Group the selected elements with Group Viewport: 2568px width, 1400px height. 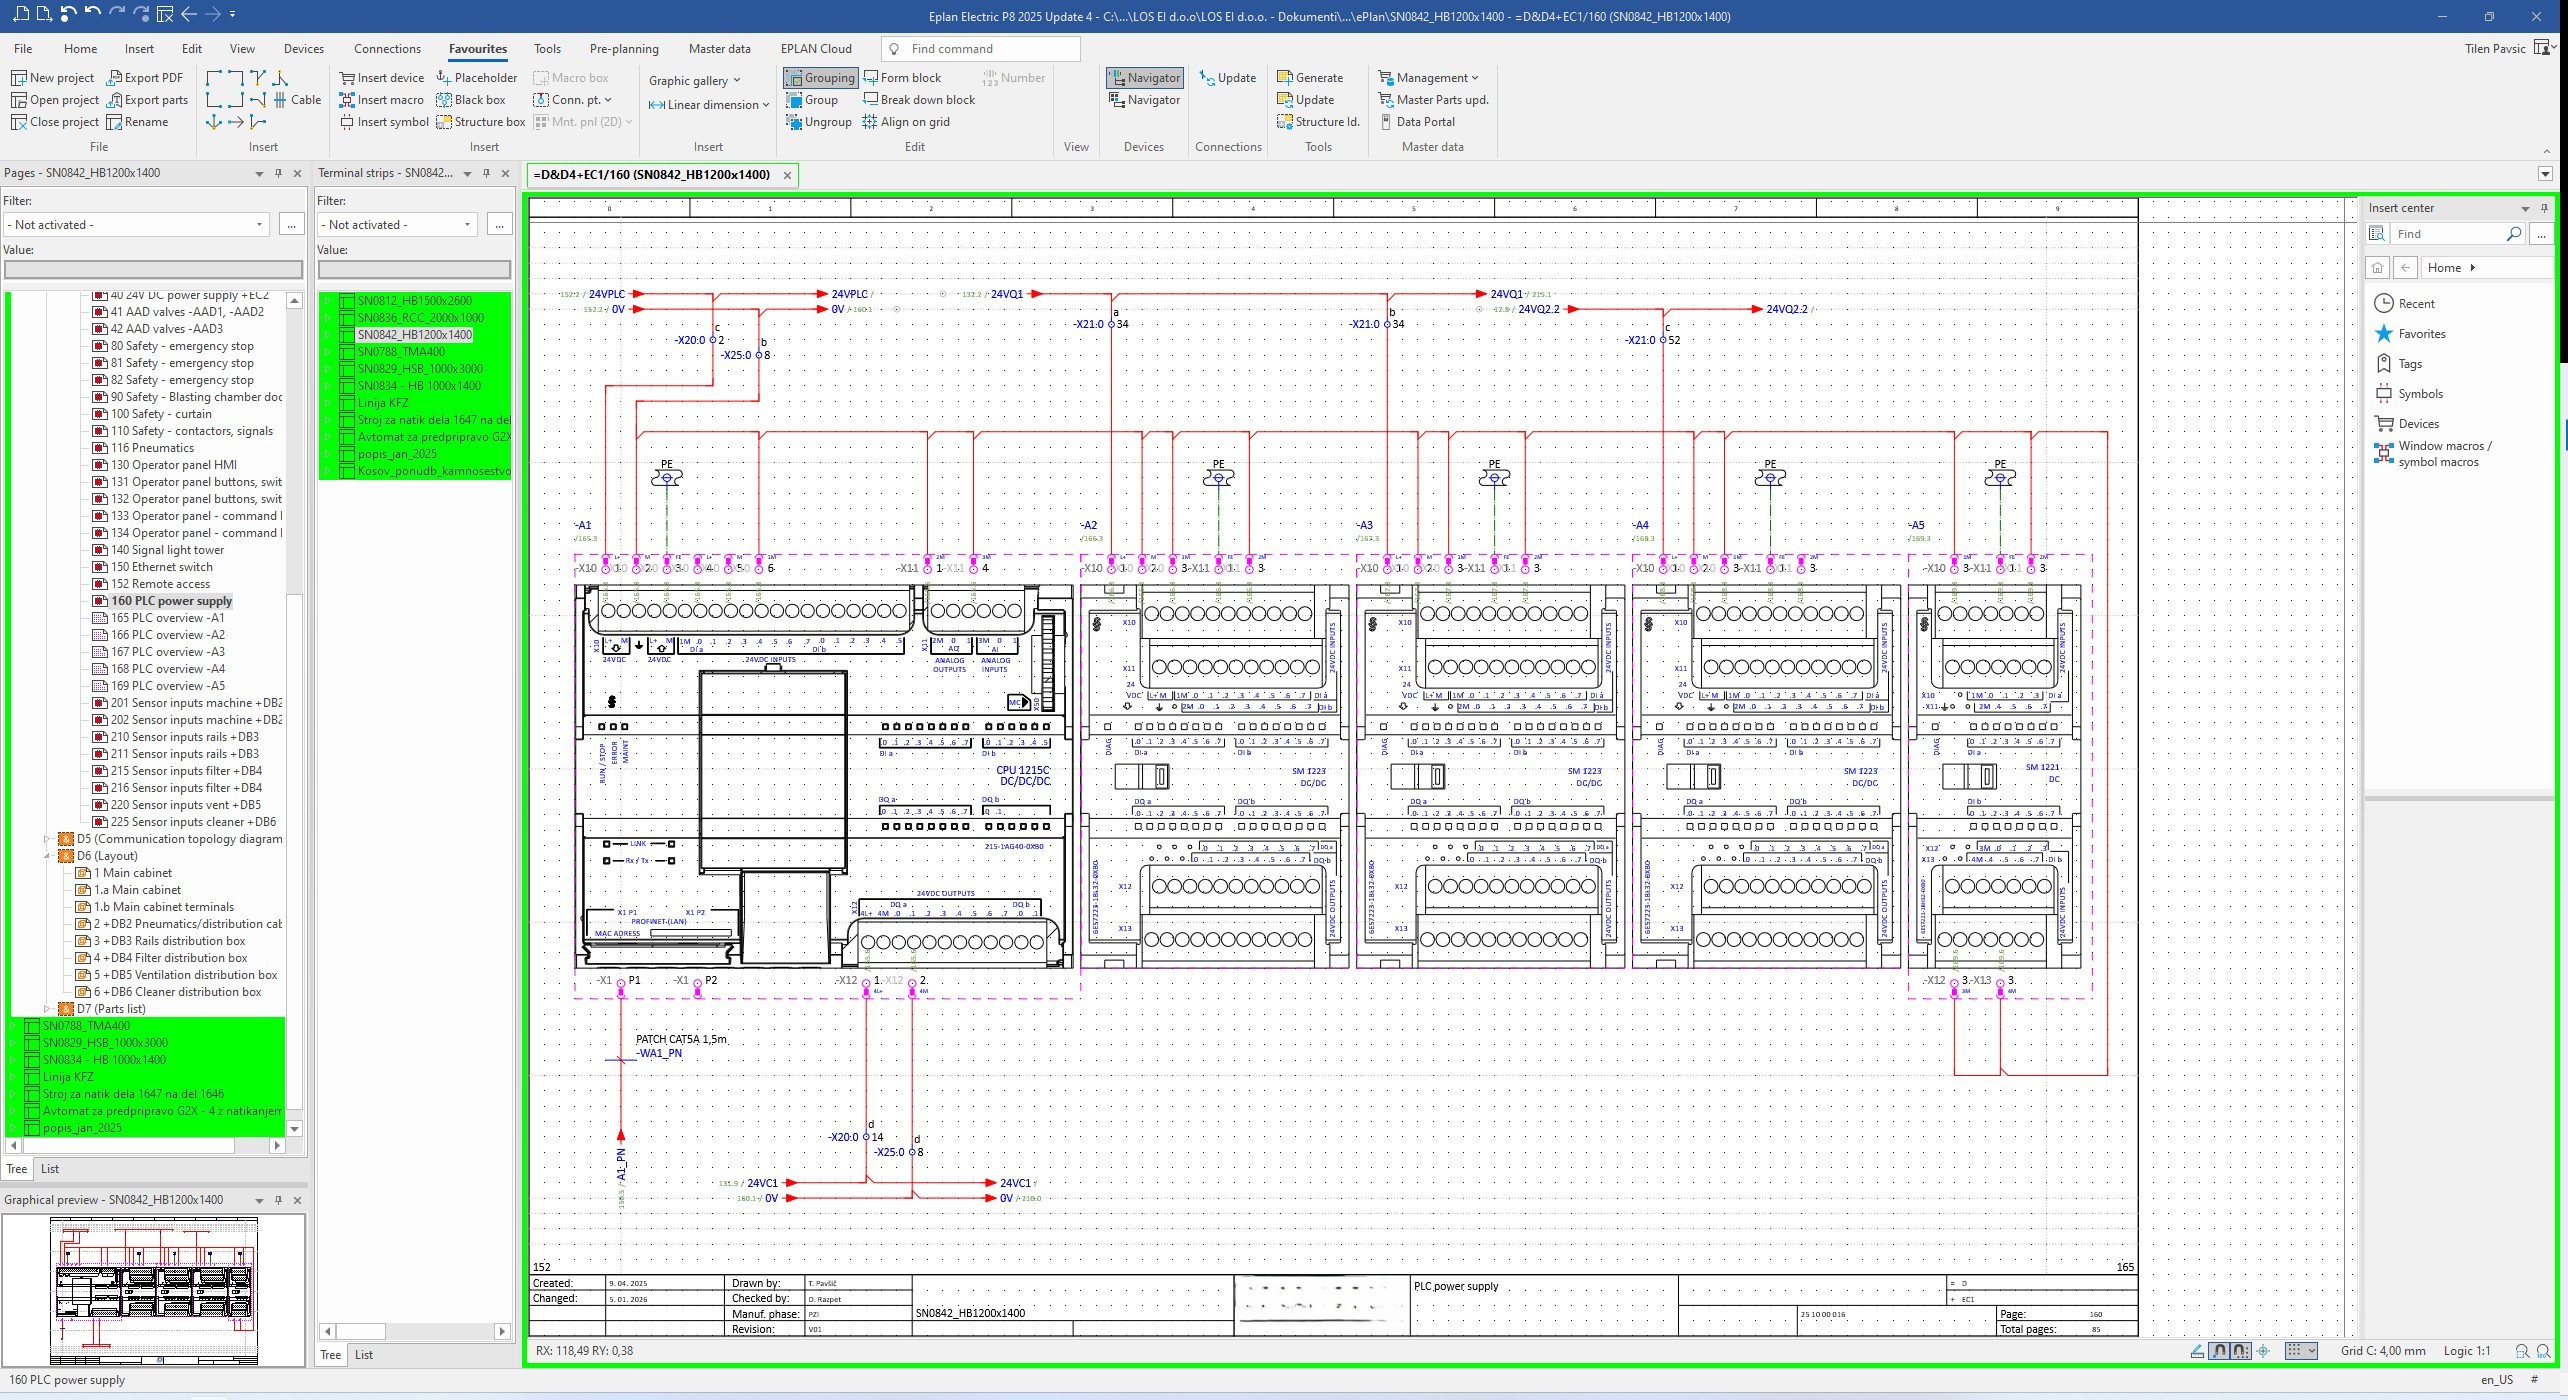pyautogui.click(x=812, y=100)
